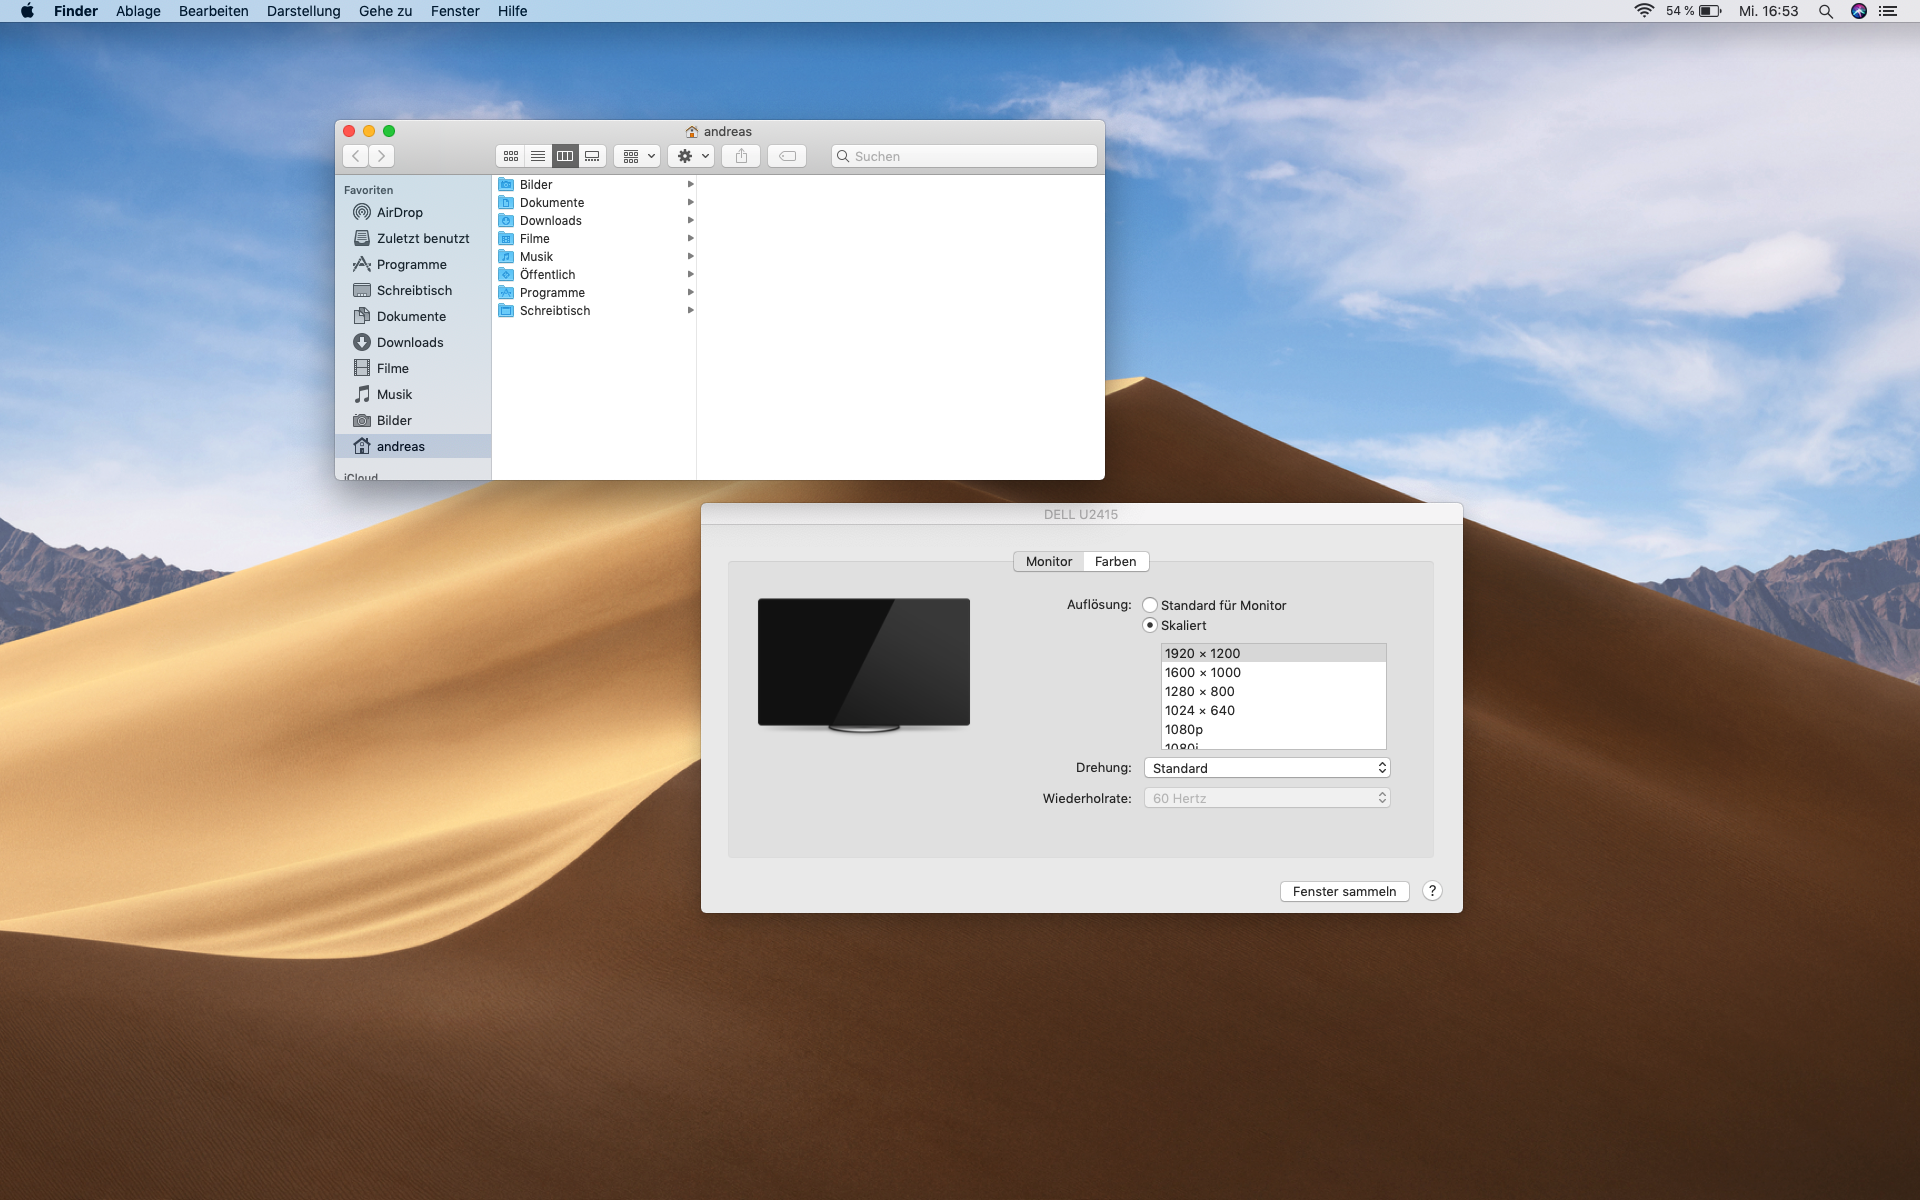Open the group-by arrangement dropdown
Viewport: 1920px width, 1200px height.
(637, 156)
